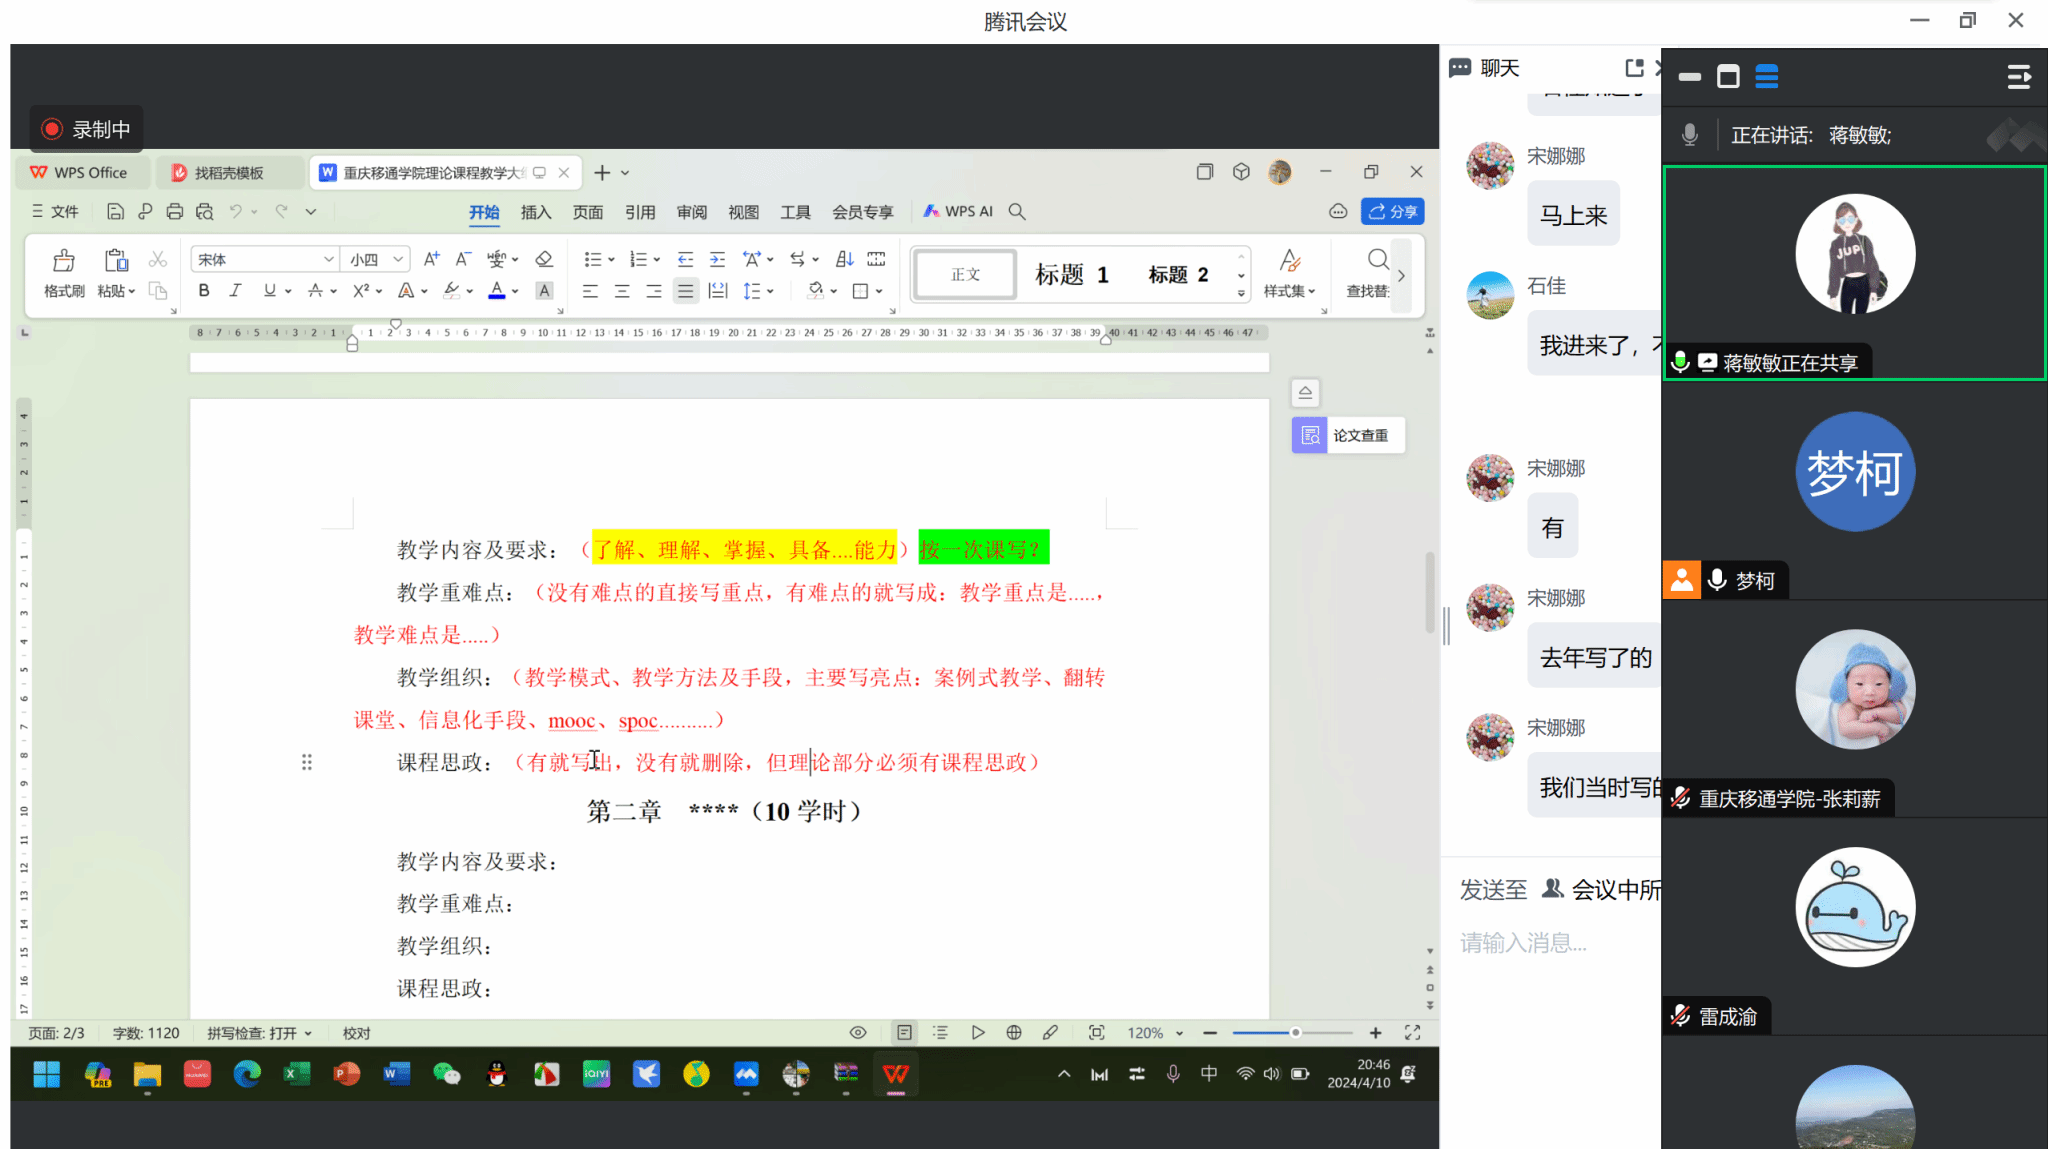Open the 审阅 ribbon tab
This screenshot has width=2048, height=1149.
(x=691, y=212)
